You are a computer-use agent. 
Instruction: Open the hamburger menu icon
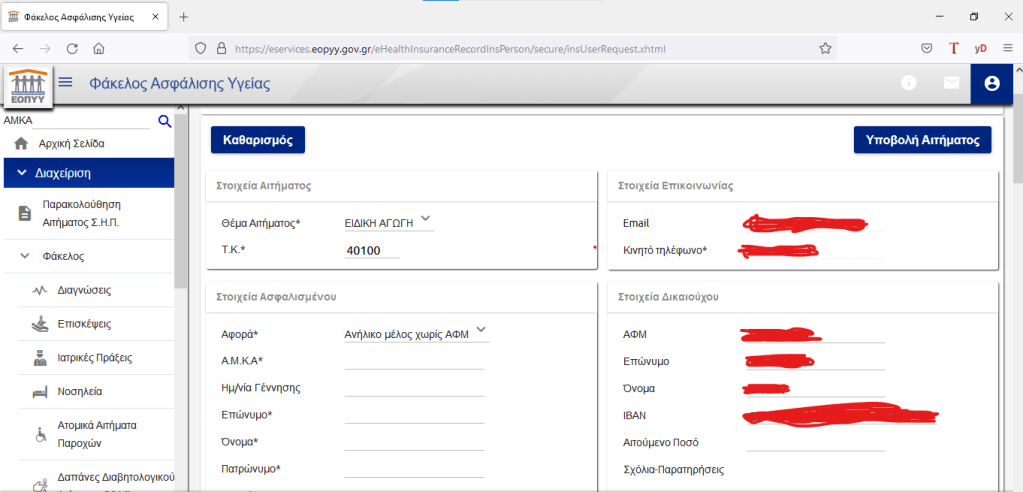pos(66,83)
